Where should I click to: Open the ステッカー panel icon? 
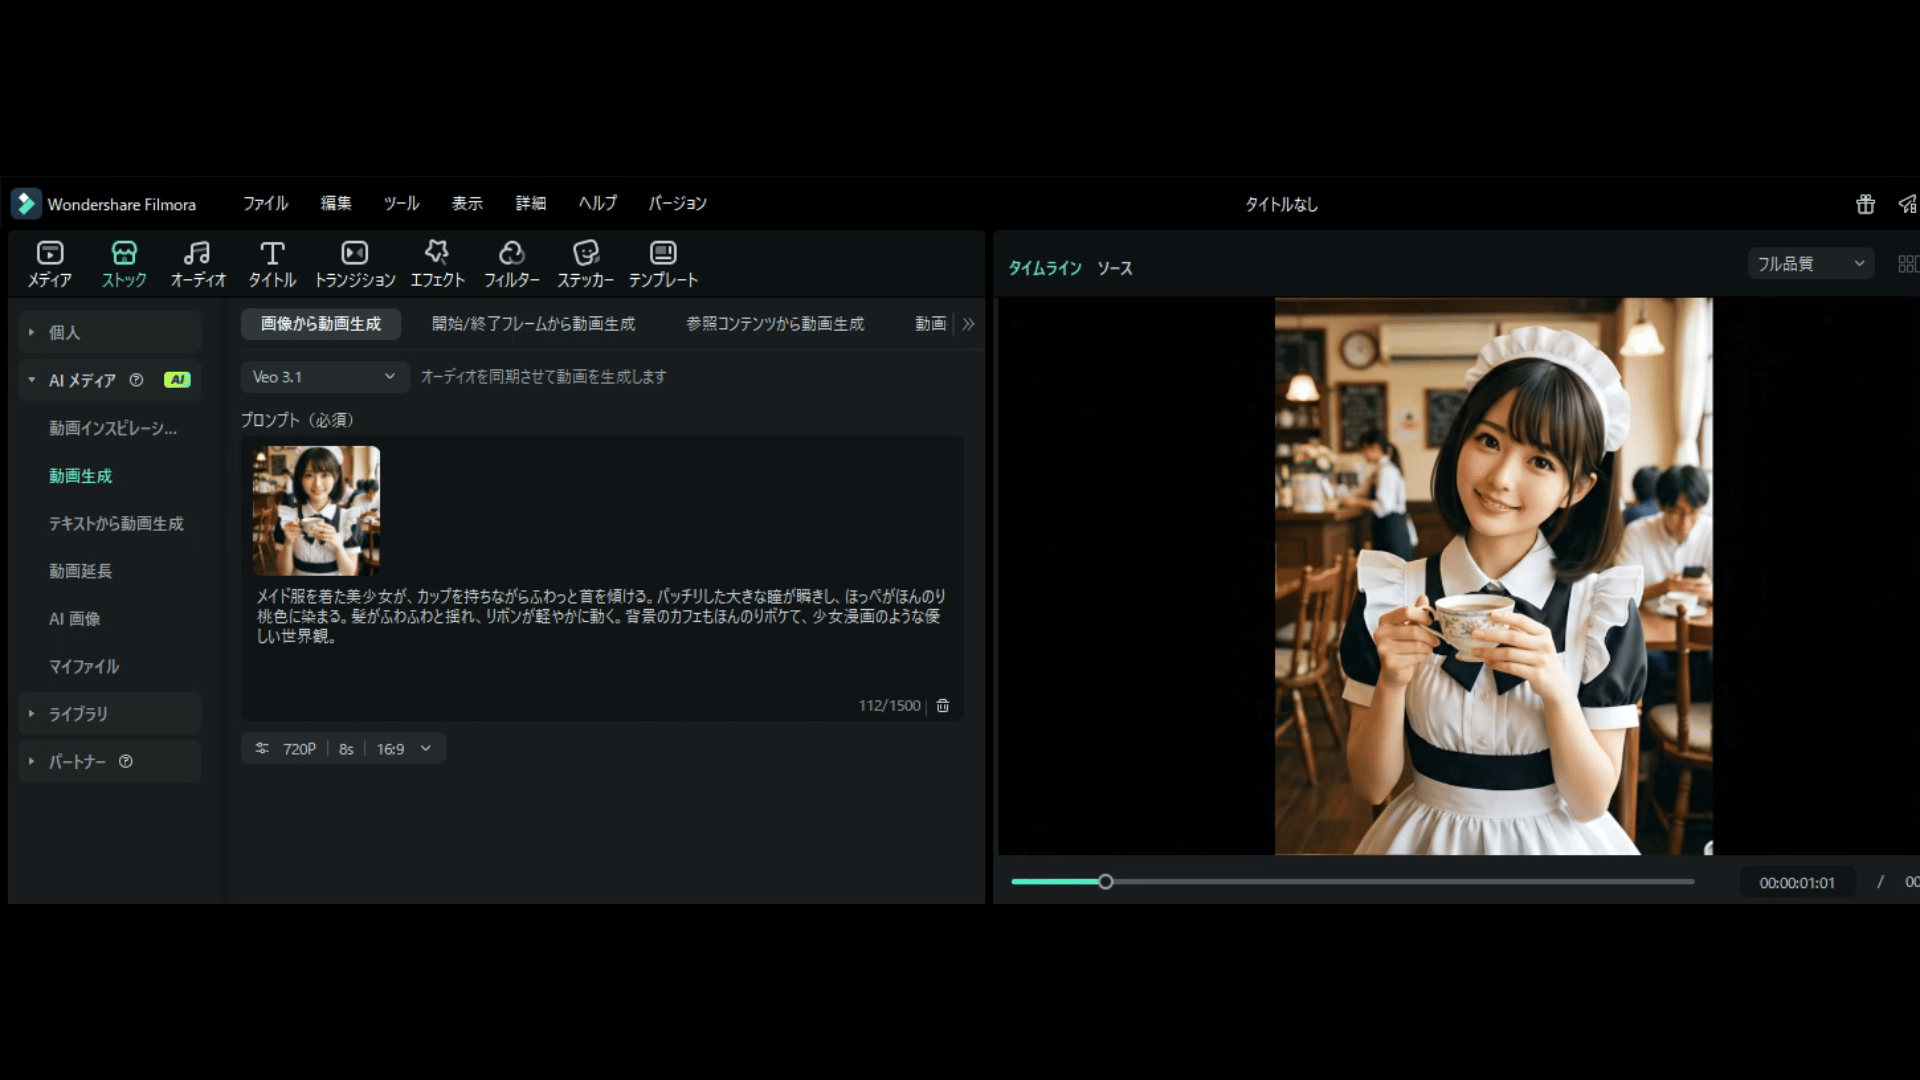pos(586,262)
